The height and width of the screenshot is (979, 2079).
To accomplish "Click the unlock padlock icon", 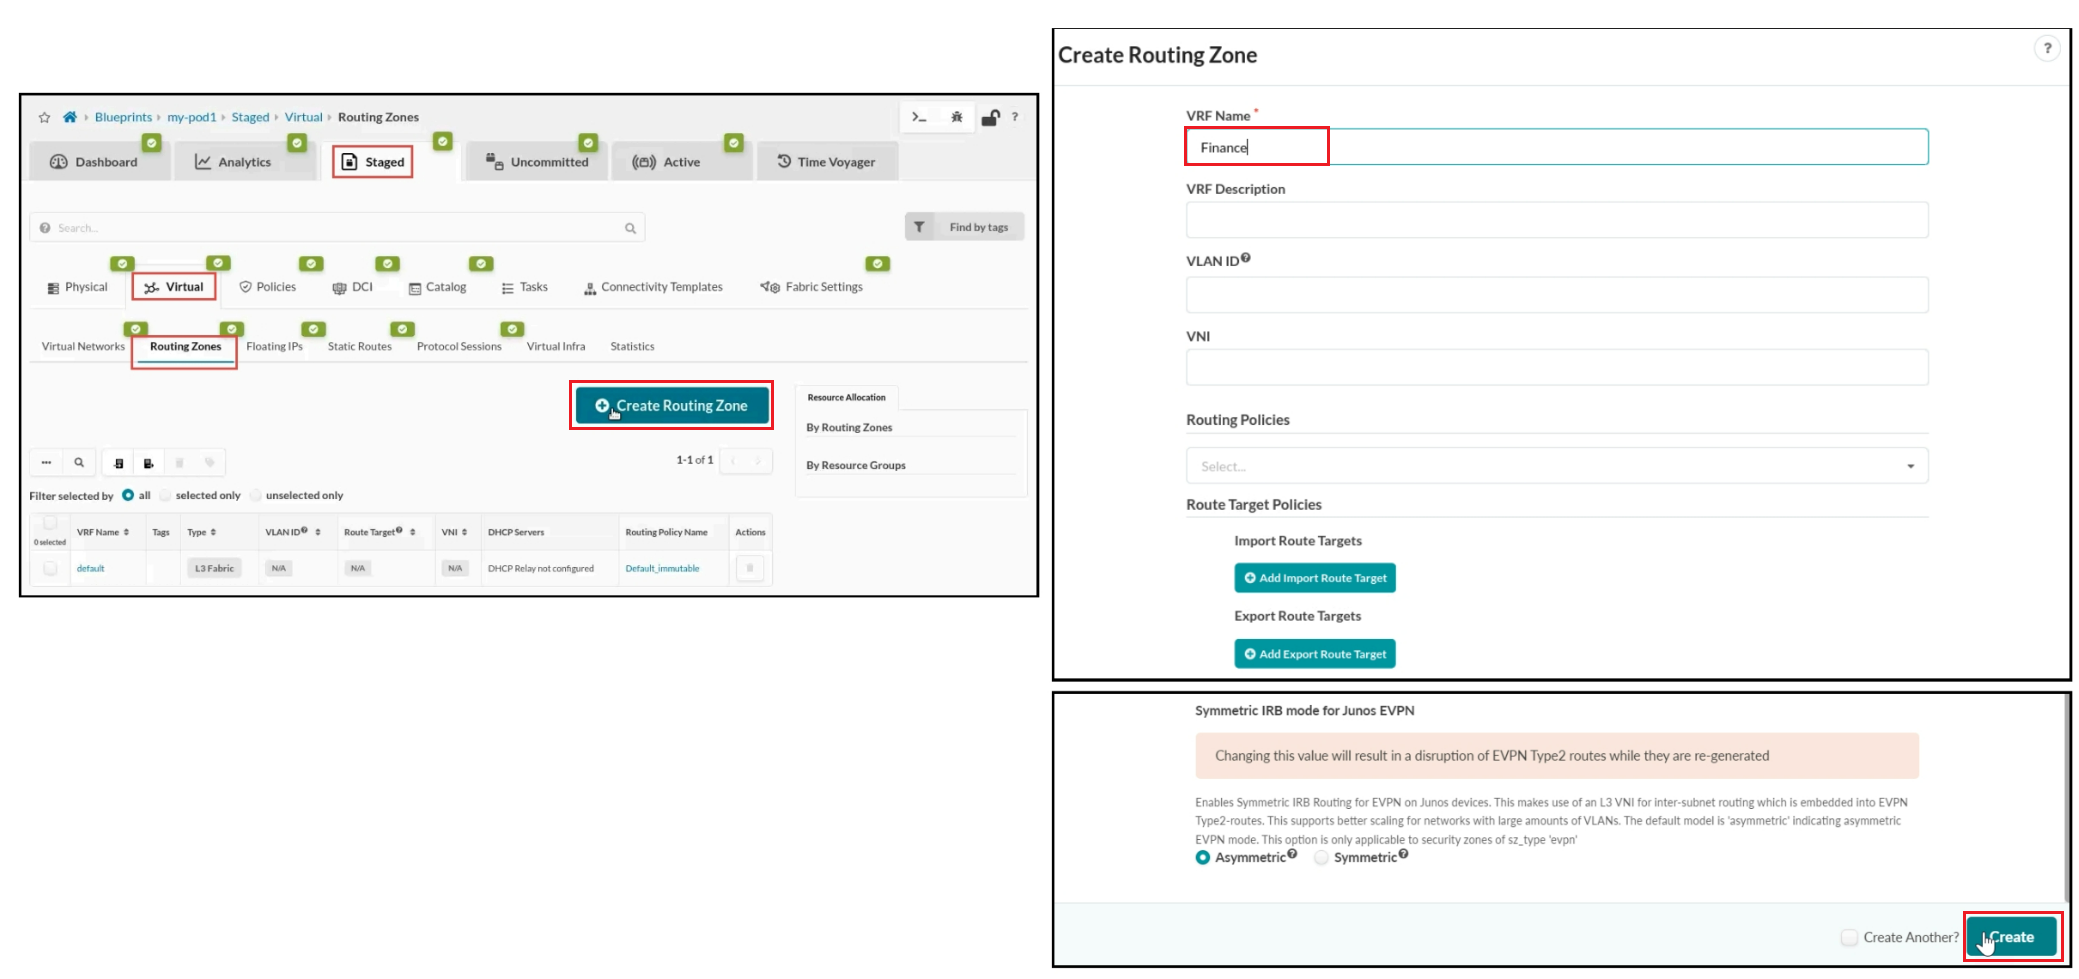I will (x=989, y=117).
